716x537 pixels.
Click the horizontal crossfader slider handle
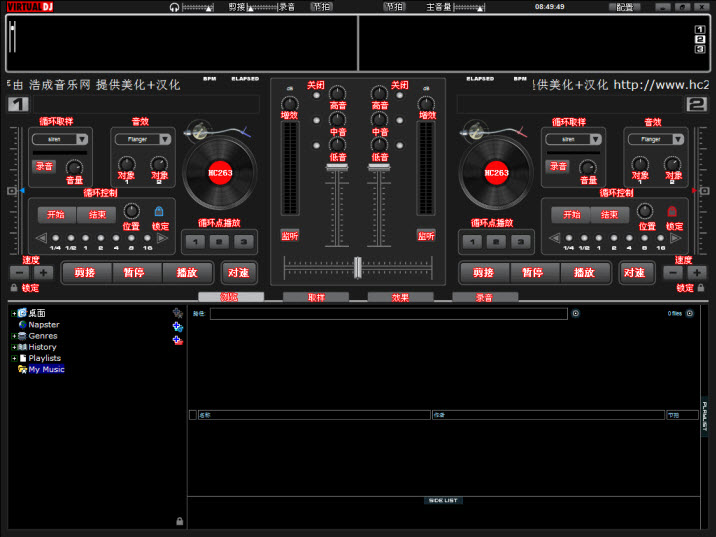(357, 267)
